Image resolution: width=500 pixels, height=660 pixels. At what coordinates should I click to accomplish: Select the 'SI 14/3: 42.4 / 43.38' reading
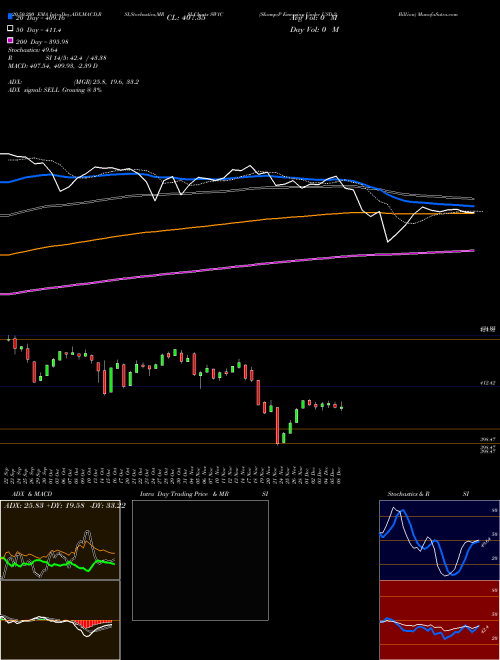coord(76,58)
